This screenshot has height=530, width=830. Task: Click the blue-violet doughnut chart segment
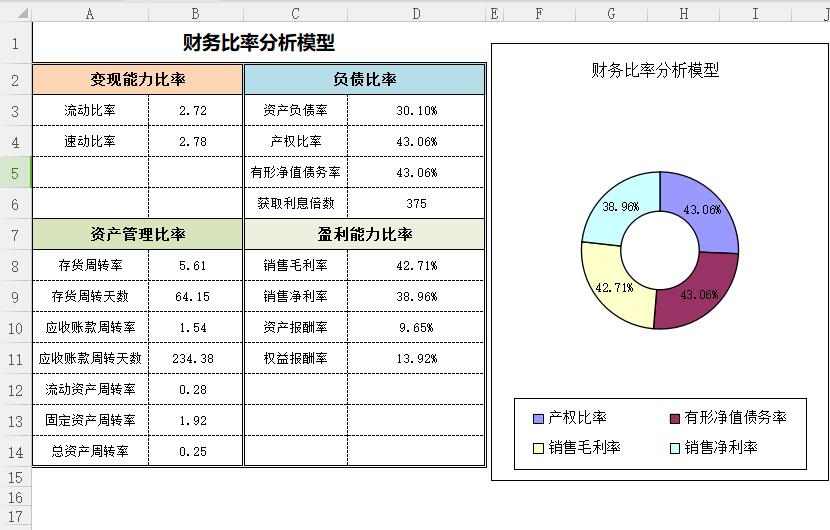coord(699,209)
